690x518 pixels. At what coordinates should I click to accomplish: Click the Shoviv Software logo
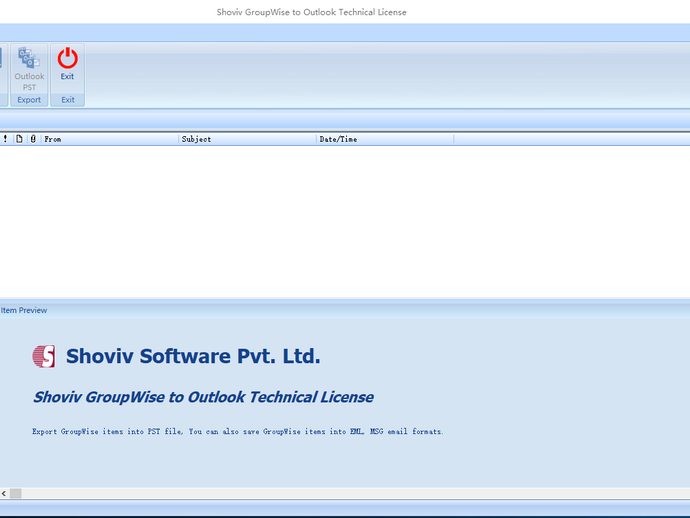tap(44, 356)
